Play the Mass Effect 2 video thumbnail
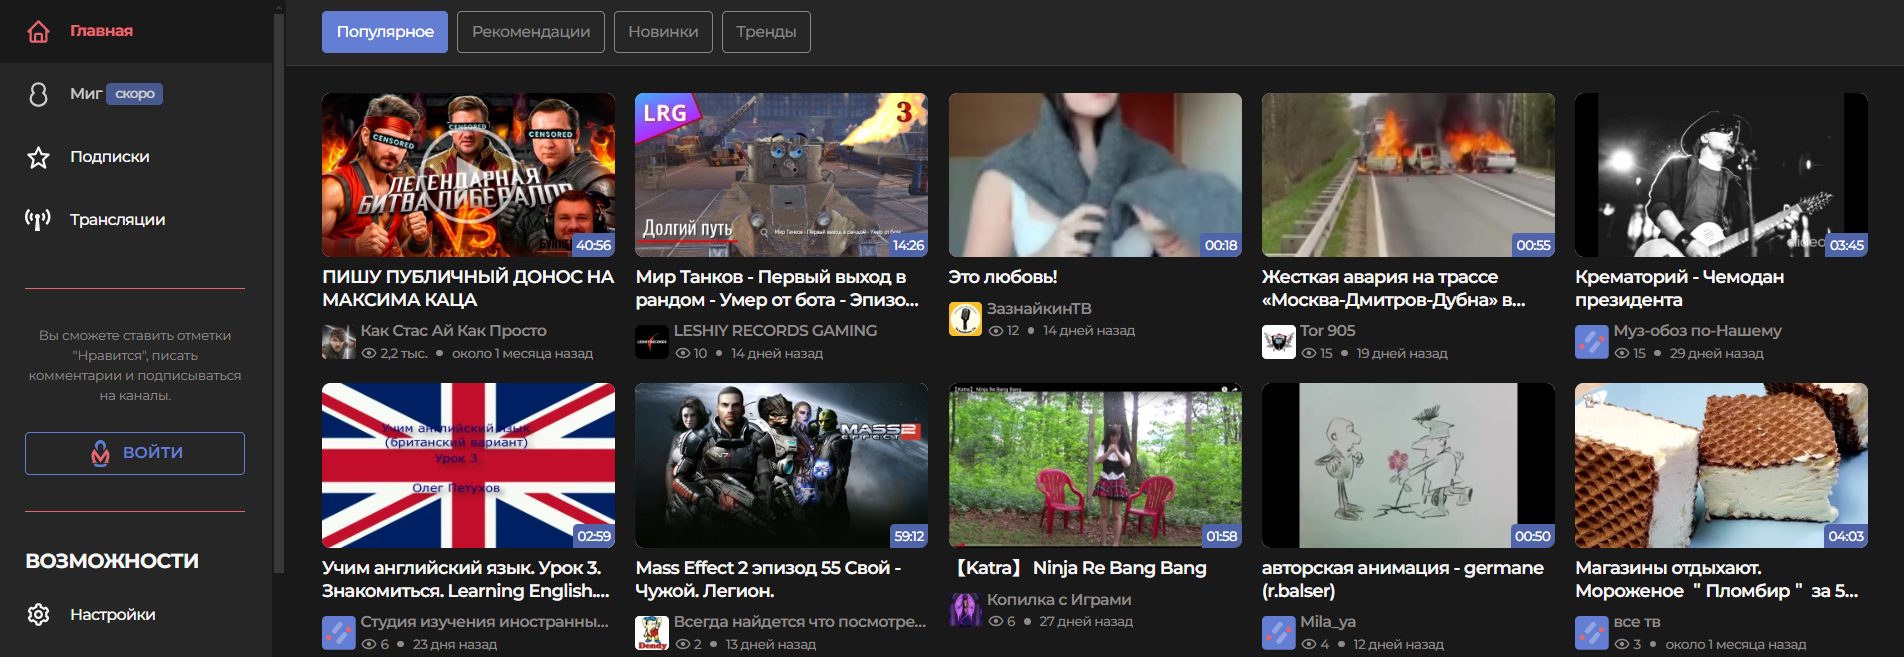 781,465
